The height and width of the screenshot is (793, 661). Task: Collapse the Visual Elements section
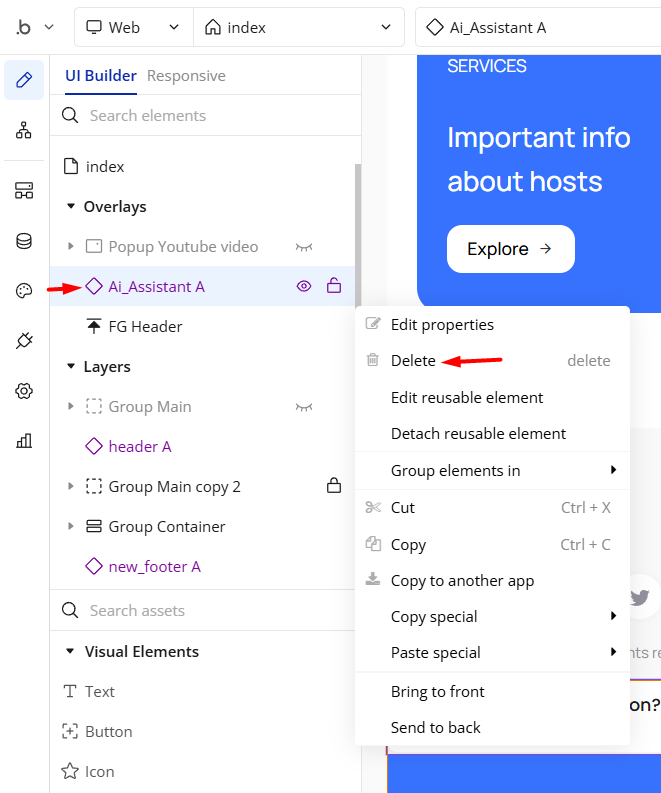tap(70, 651)
